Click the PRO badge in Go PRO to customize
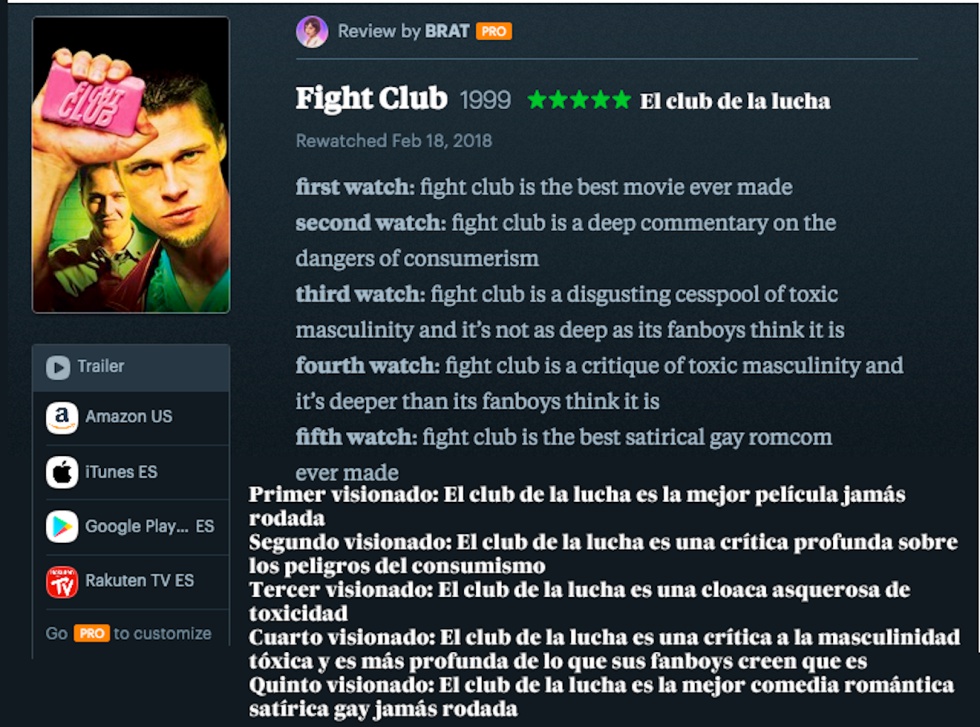Image resolution: width=980 pixels, height=727 pixels. [x=91, y=634]
